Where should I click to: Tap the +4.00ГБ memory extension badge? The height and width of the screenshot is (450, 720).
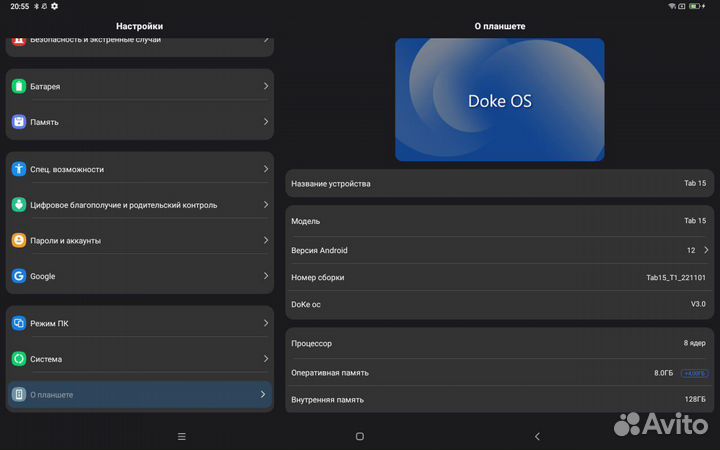point(694,373)
